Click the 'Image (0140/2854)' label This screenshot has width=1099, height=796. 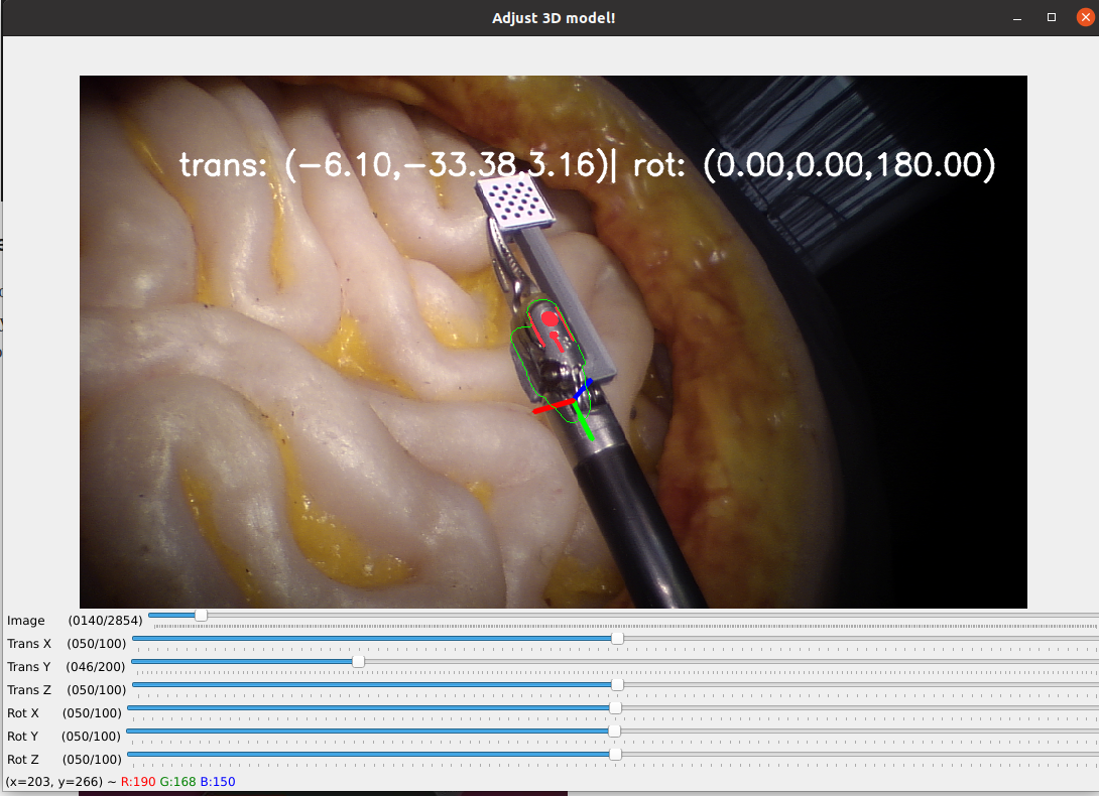point(74,620)
